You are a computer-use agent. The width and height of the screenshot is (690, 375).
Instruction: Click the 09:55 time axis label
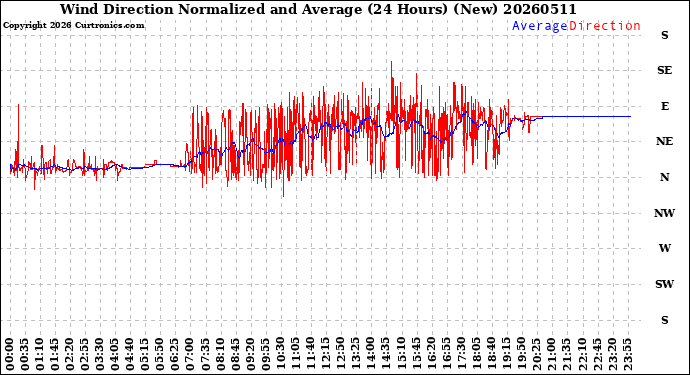pos(265,354)
